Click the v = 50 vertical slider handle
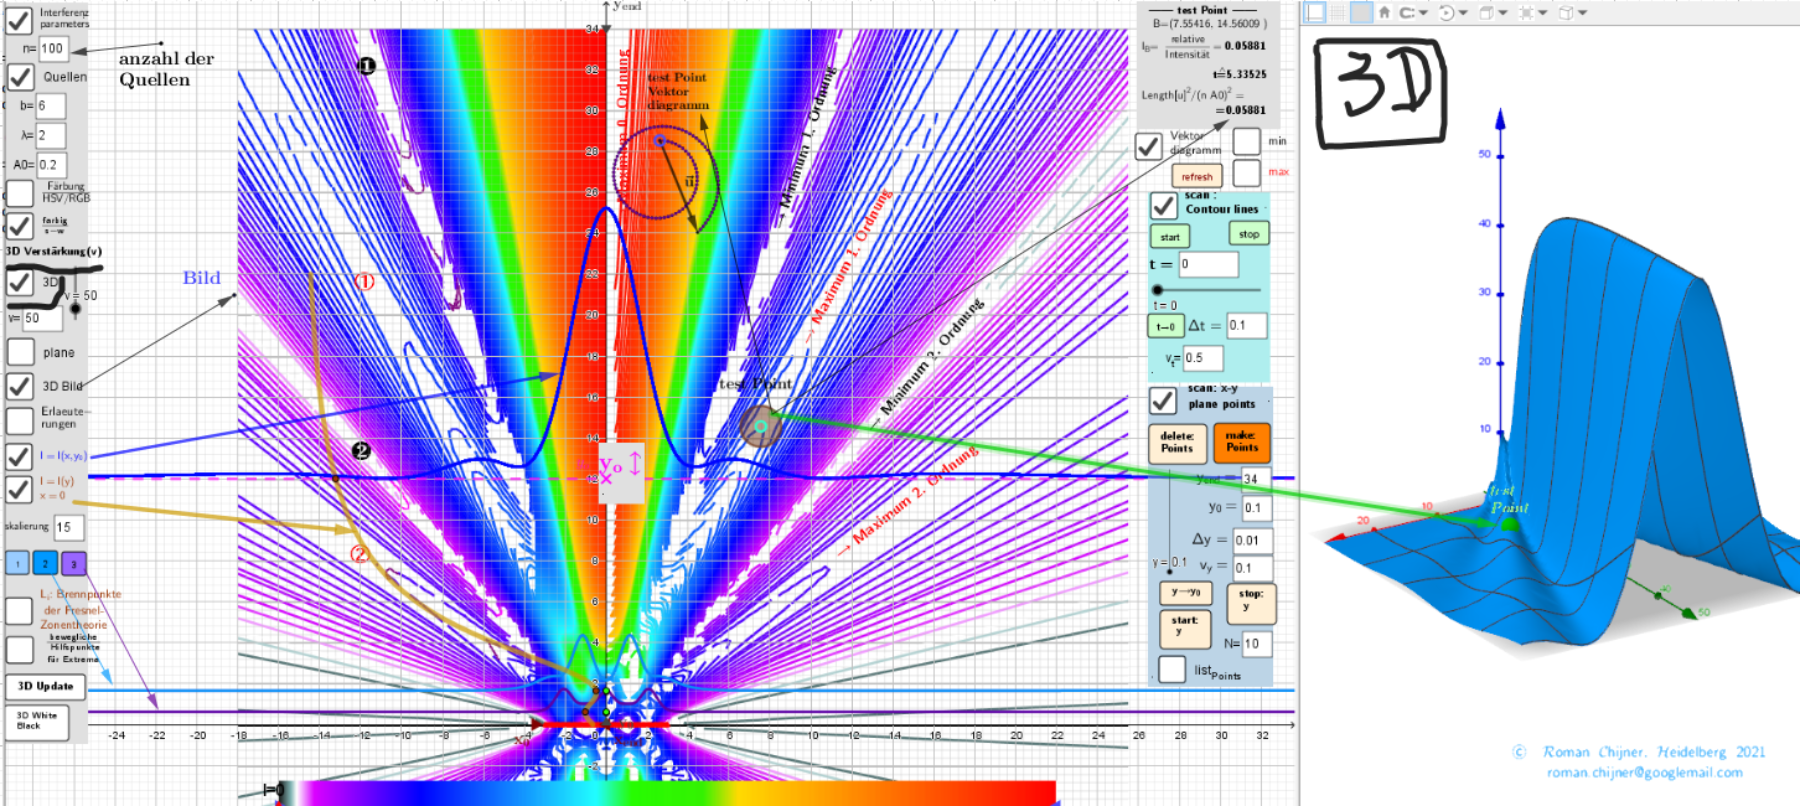 point(75,309)
